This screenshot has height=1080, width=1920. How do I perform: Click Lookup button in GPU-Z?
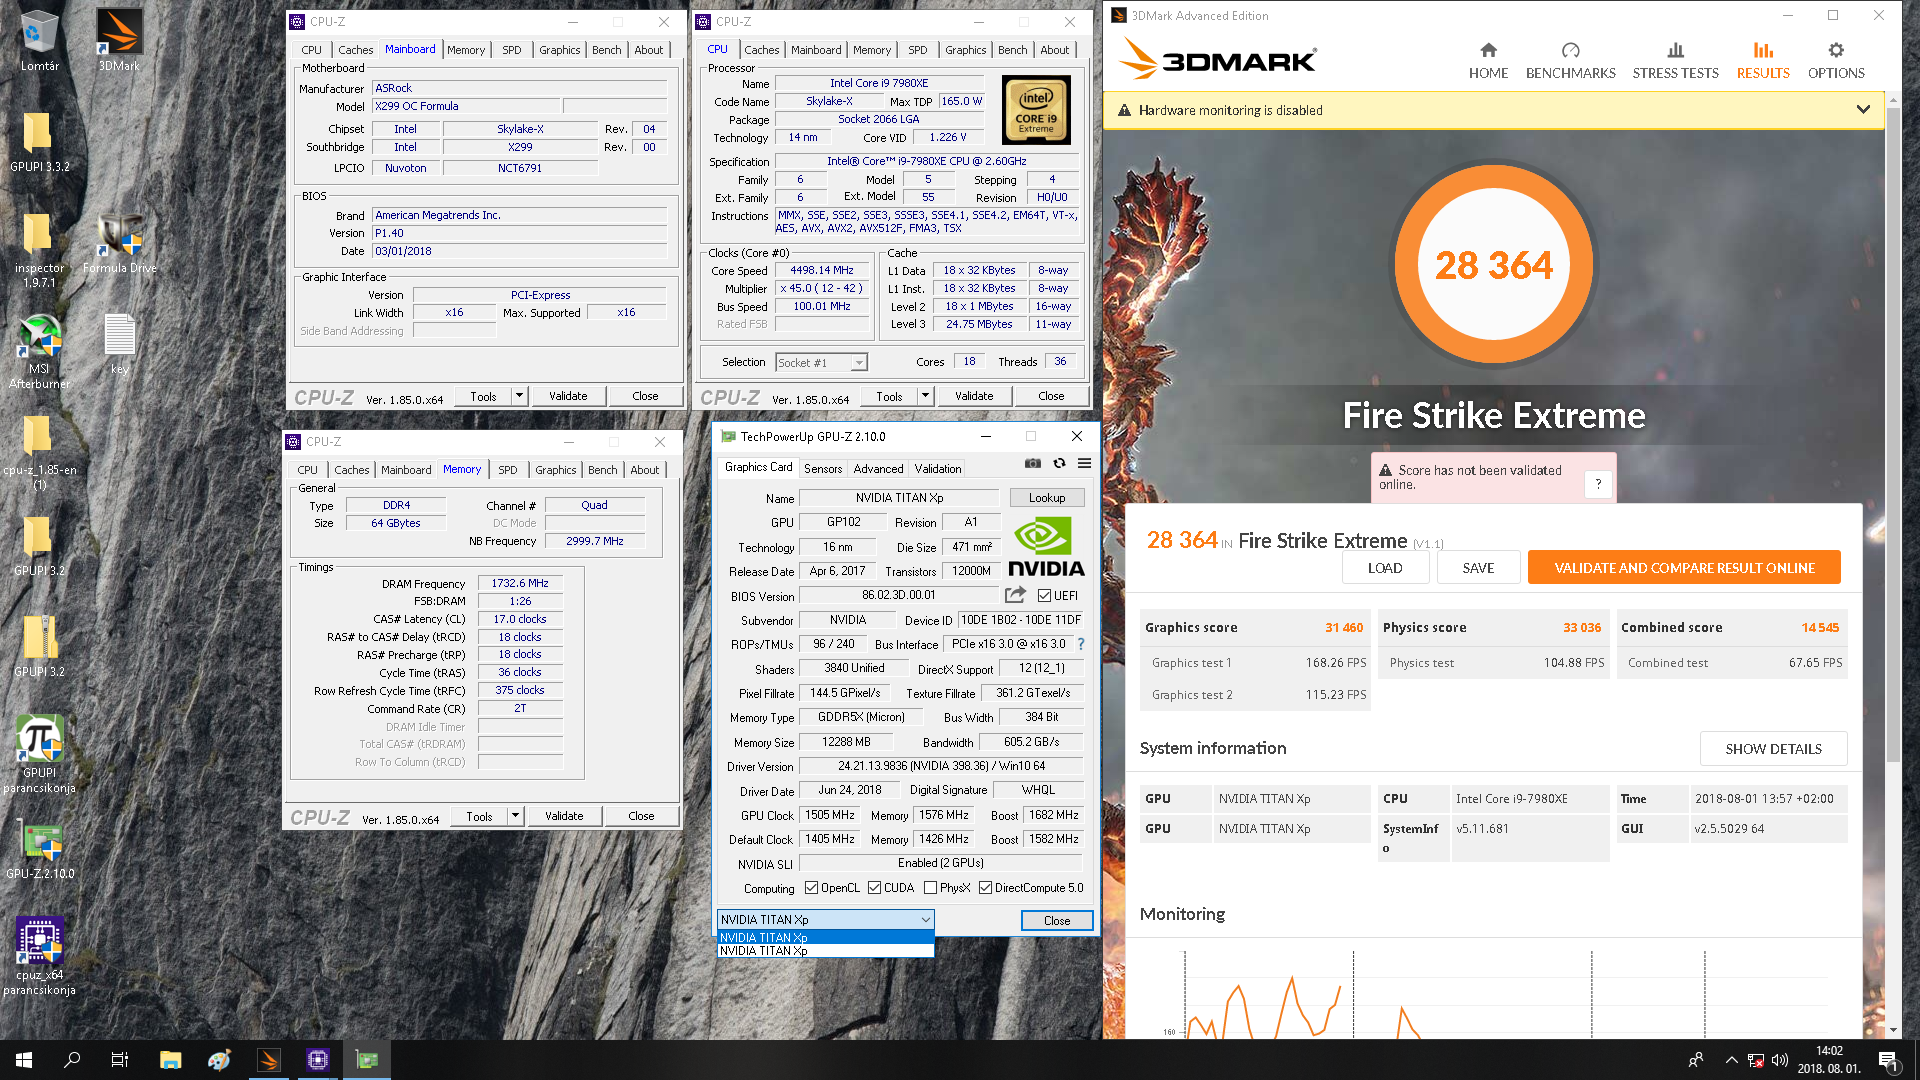click(x=1047, y=498)
